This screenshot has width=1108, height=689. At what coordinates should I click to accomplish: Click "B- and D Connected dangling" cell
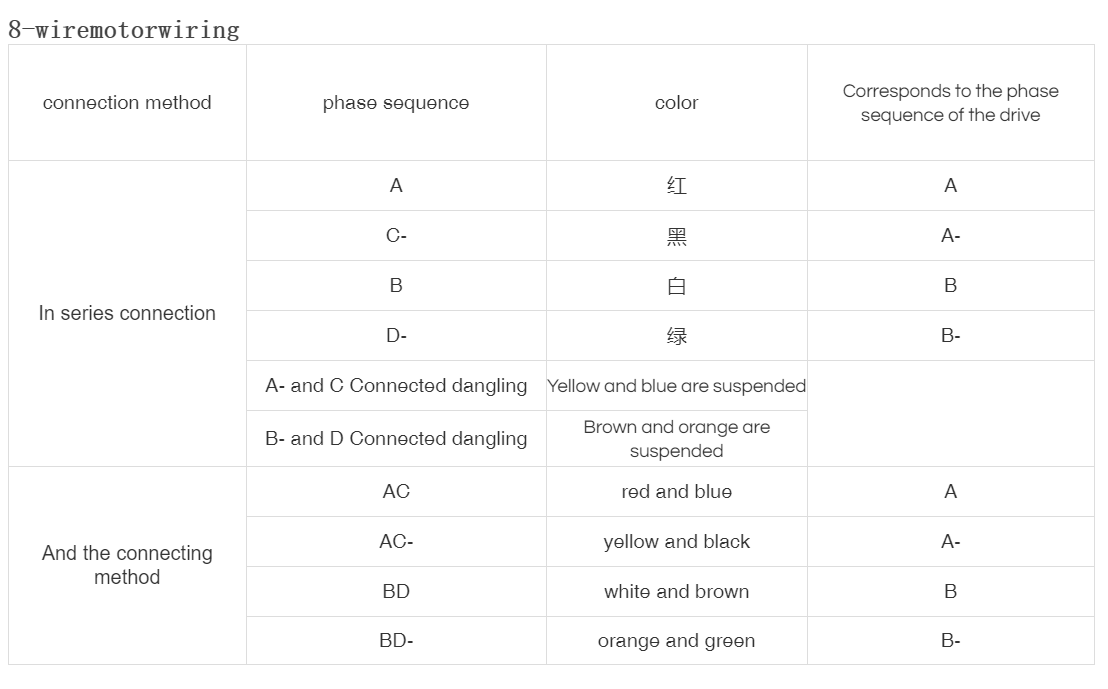pyautogui.click(x=396, y=438)
